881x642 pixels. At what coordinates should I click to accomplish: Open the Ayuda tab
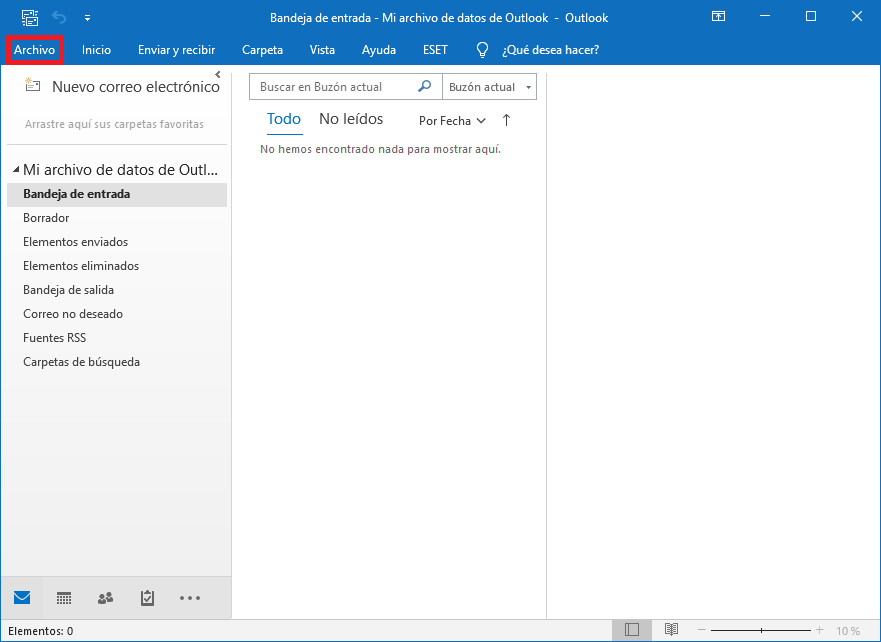coord(379,50)
